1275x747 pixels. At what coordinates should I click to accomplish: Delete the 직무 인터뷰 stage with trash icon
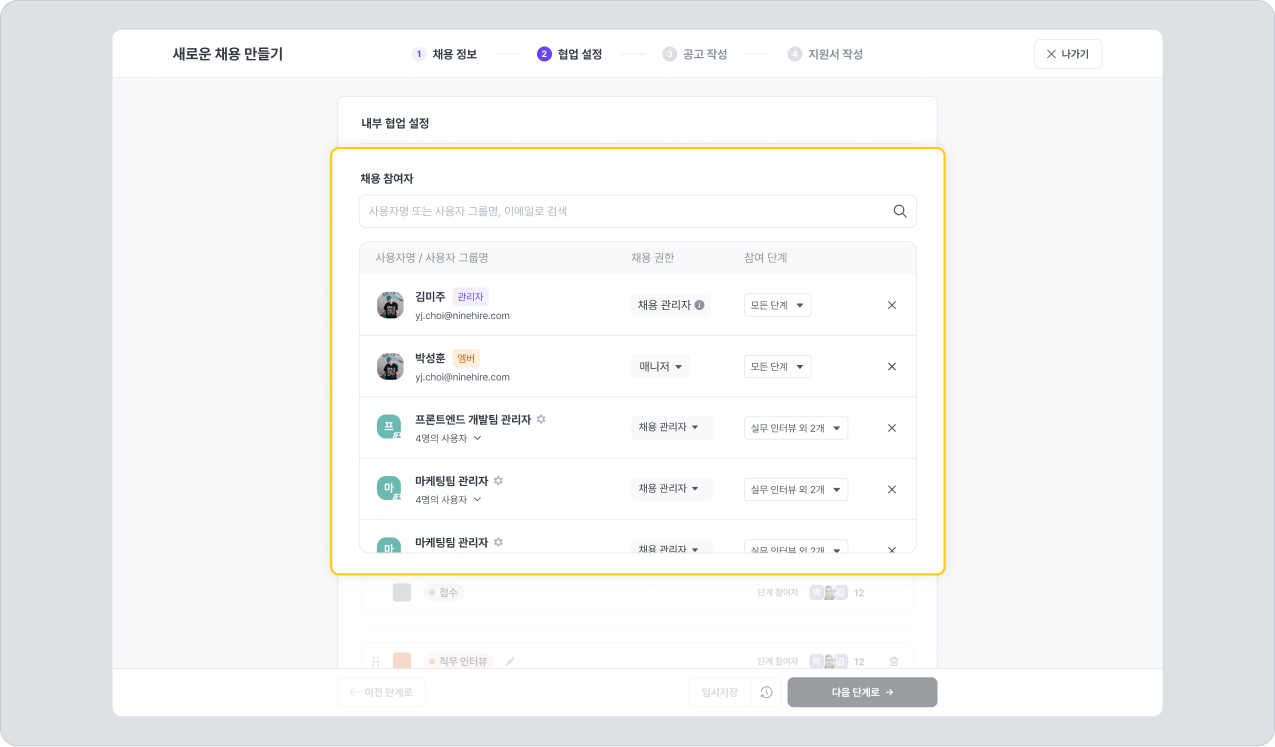pos(894,661)
